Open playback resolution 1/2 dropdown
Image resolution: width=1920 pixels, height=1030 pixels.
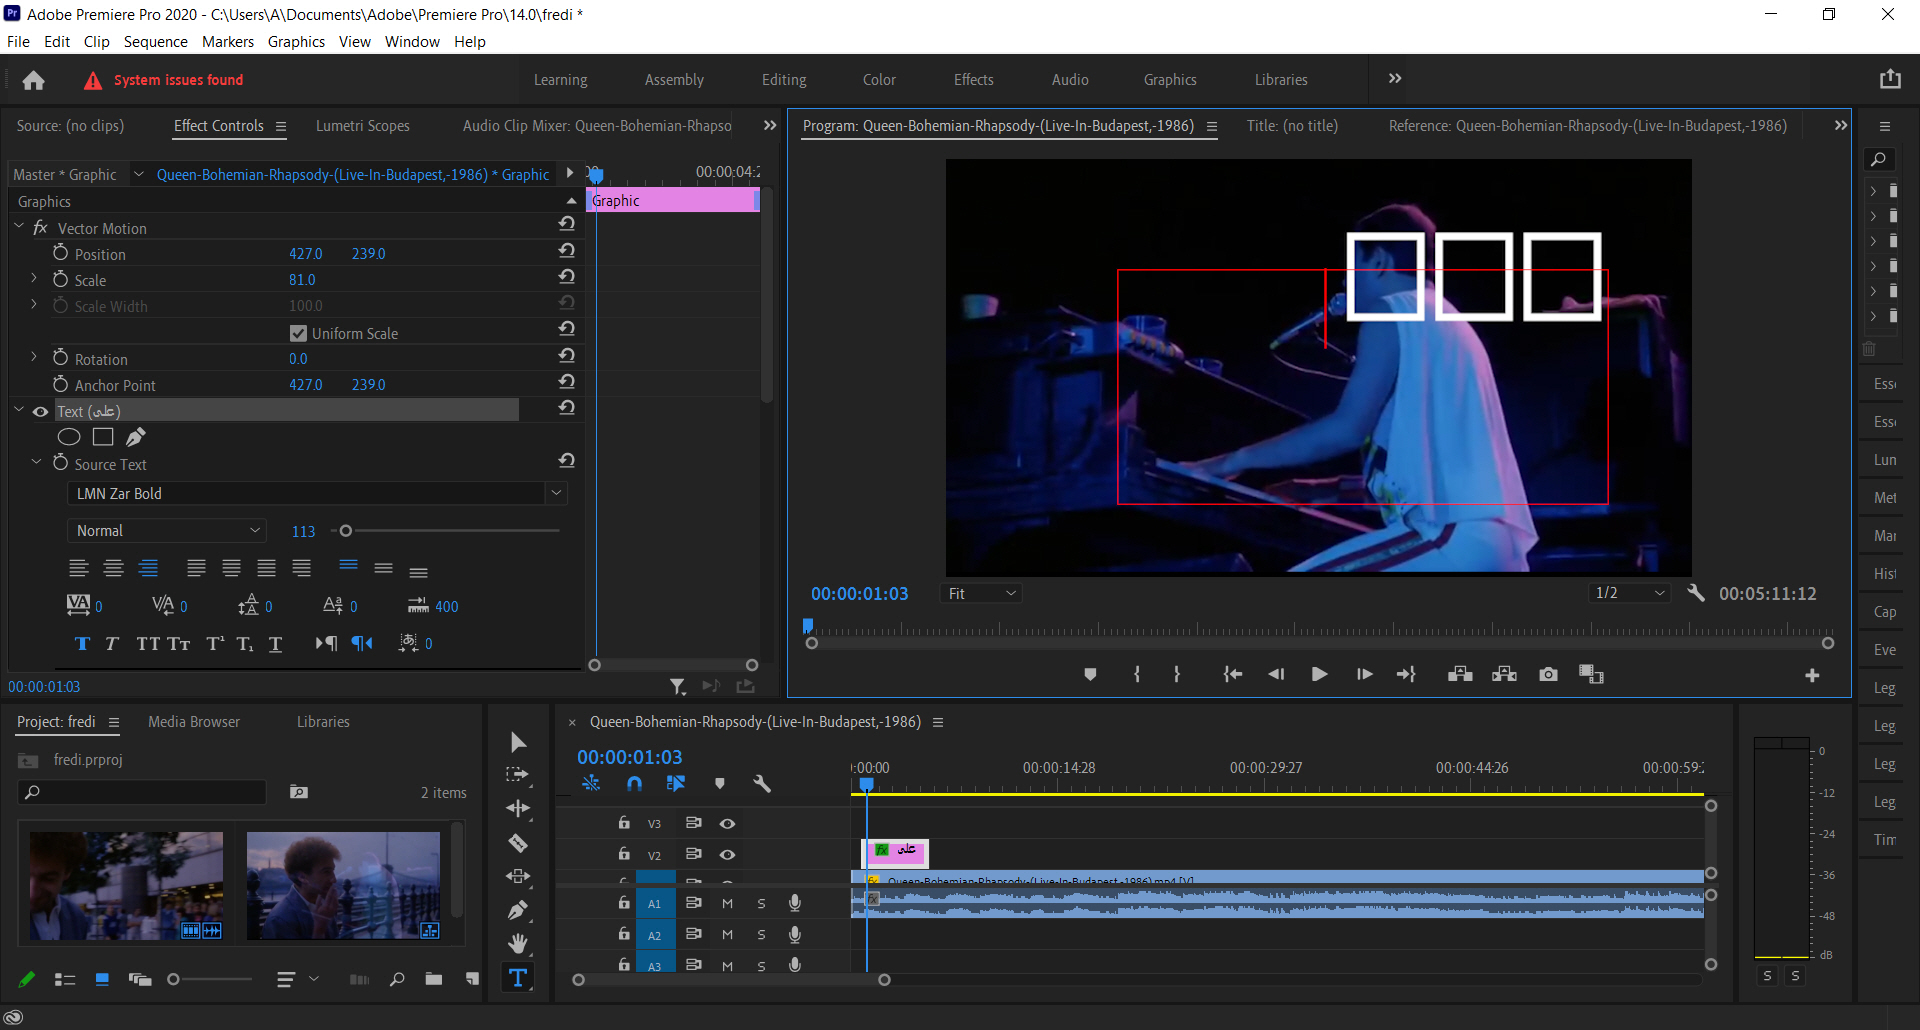(x=1629, y=593)
